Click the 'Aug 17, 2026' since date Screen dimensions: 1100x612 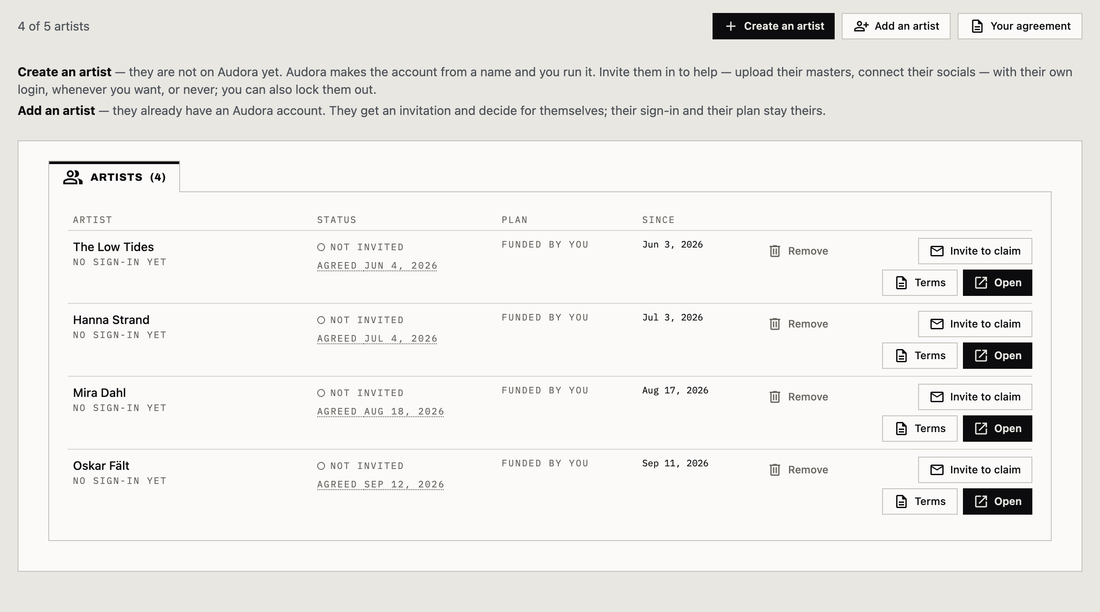pos(675,391)
